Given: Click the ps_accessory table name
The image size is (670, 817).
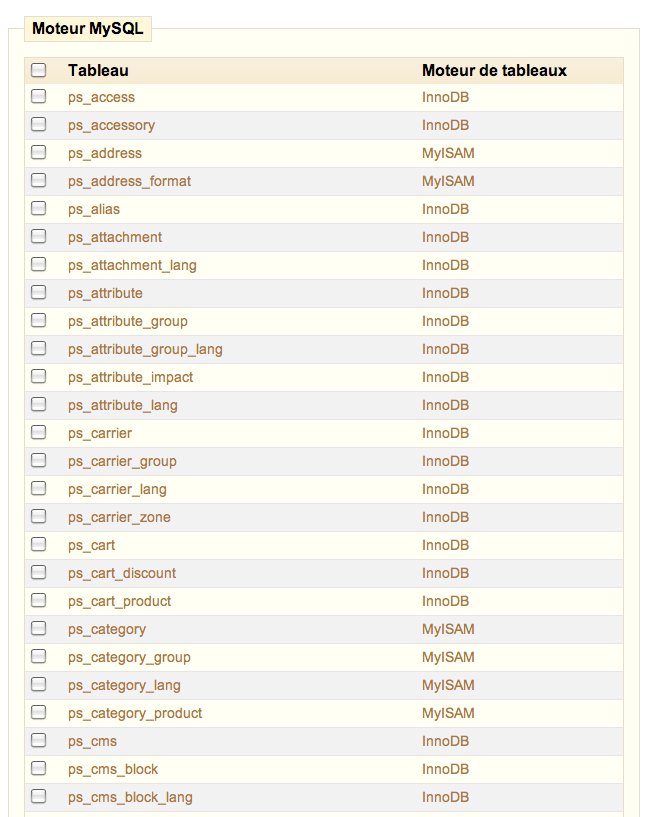Looking at the screenshot, I should click(111, 125).
